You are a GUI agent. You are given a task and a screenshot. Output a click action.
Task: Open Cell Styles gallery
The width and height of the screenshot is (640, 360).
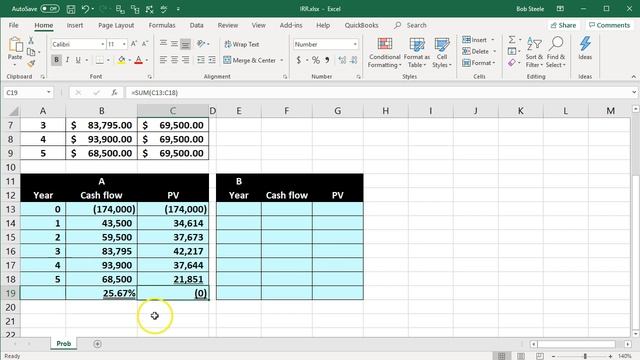(x=442, y=53)
